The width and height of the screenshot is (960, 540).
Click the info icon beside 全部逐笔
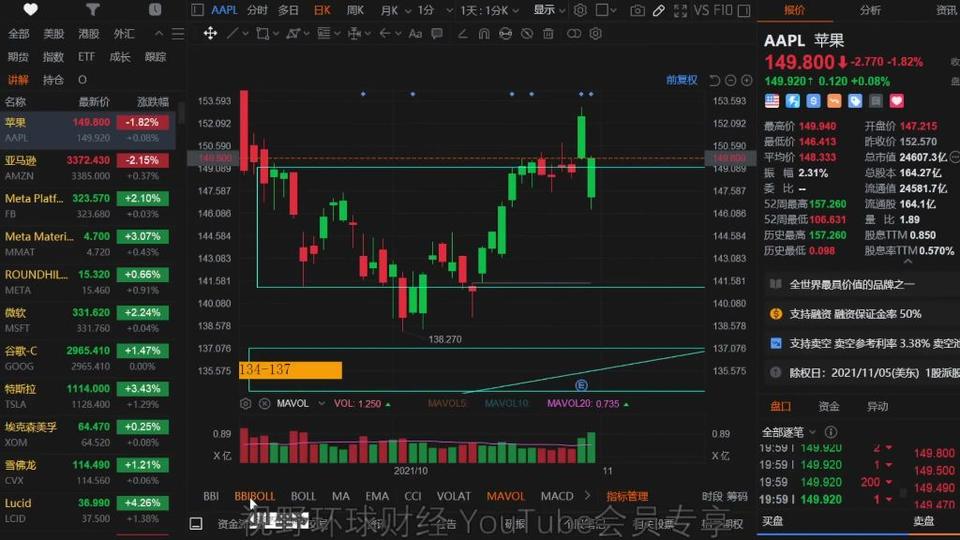pos(831,432)
